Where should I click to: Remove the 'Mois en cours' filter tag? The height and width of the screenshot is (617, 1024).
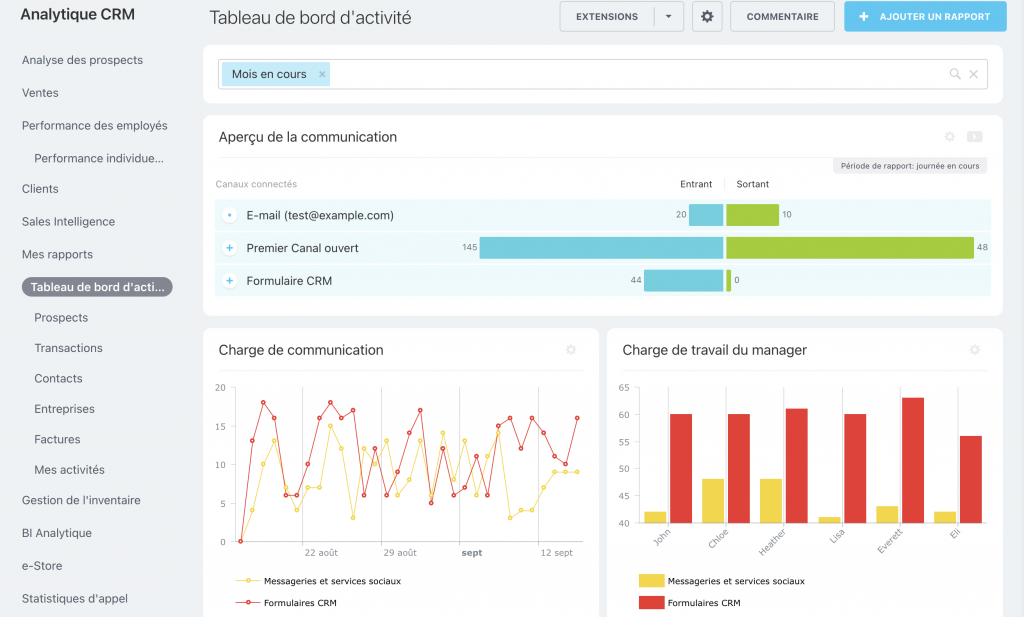[x=322, y=74]
